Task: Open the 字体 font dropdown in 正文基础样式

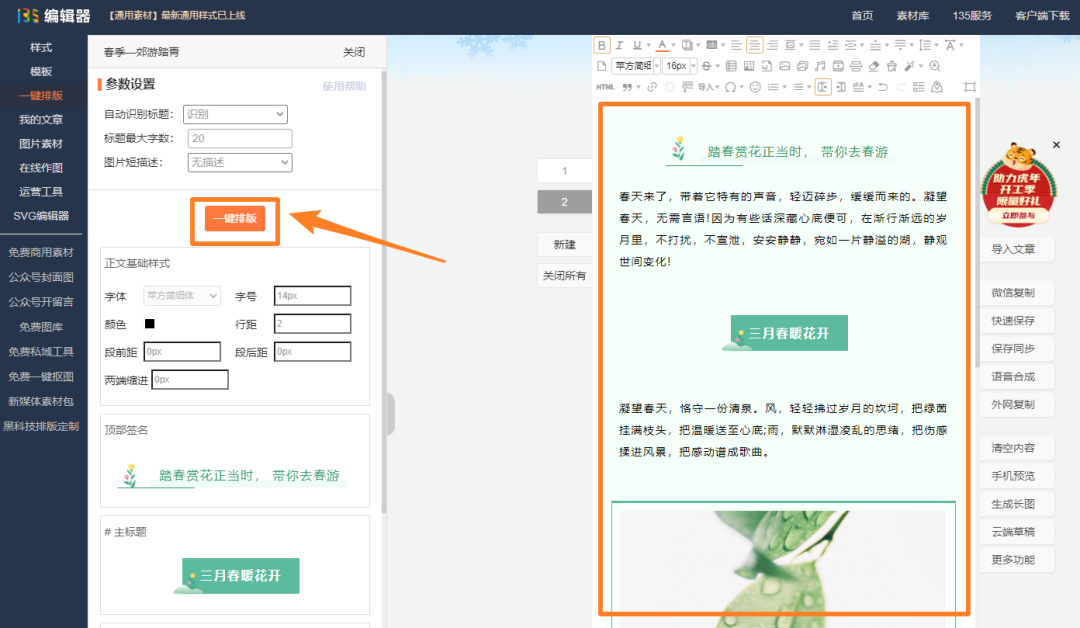Action: click(182, 295)
